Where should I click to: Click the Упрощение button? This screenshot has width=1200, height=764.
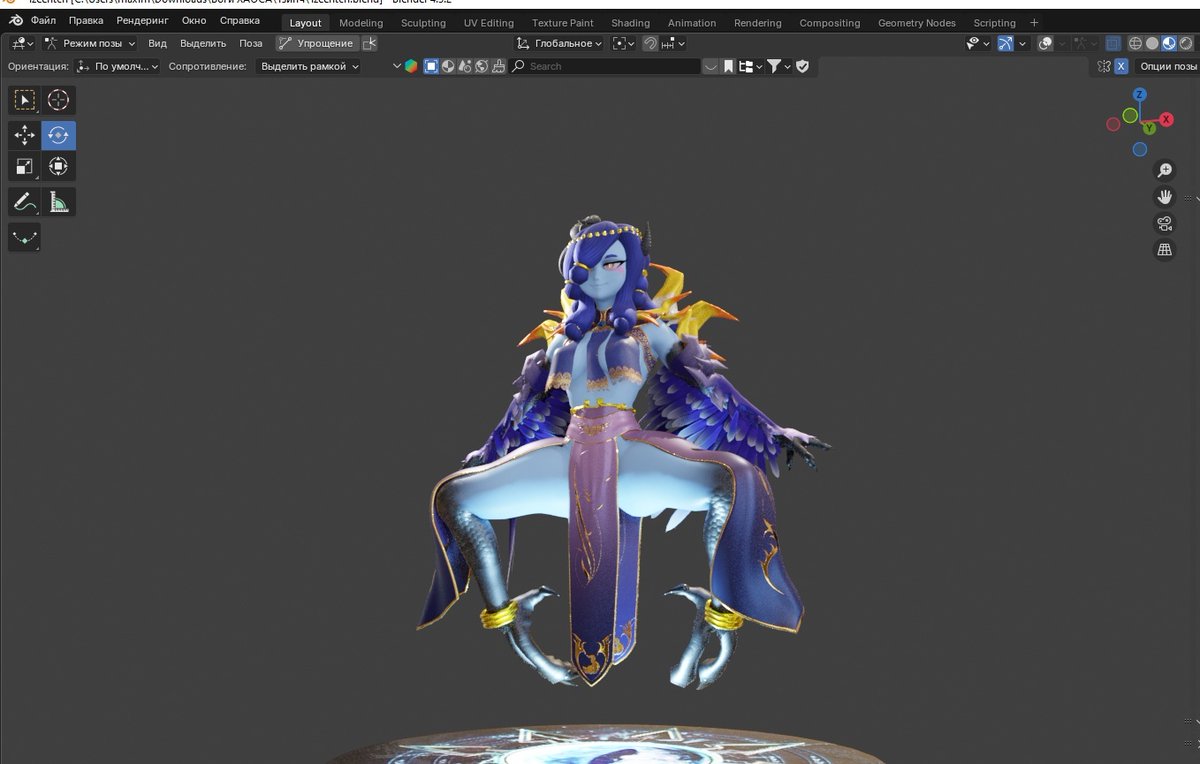pos(317,43)
